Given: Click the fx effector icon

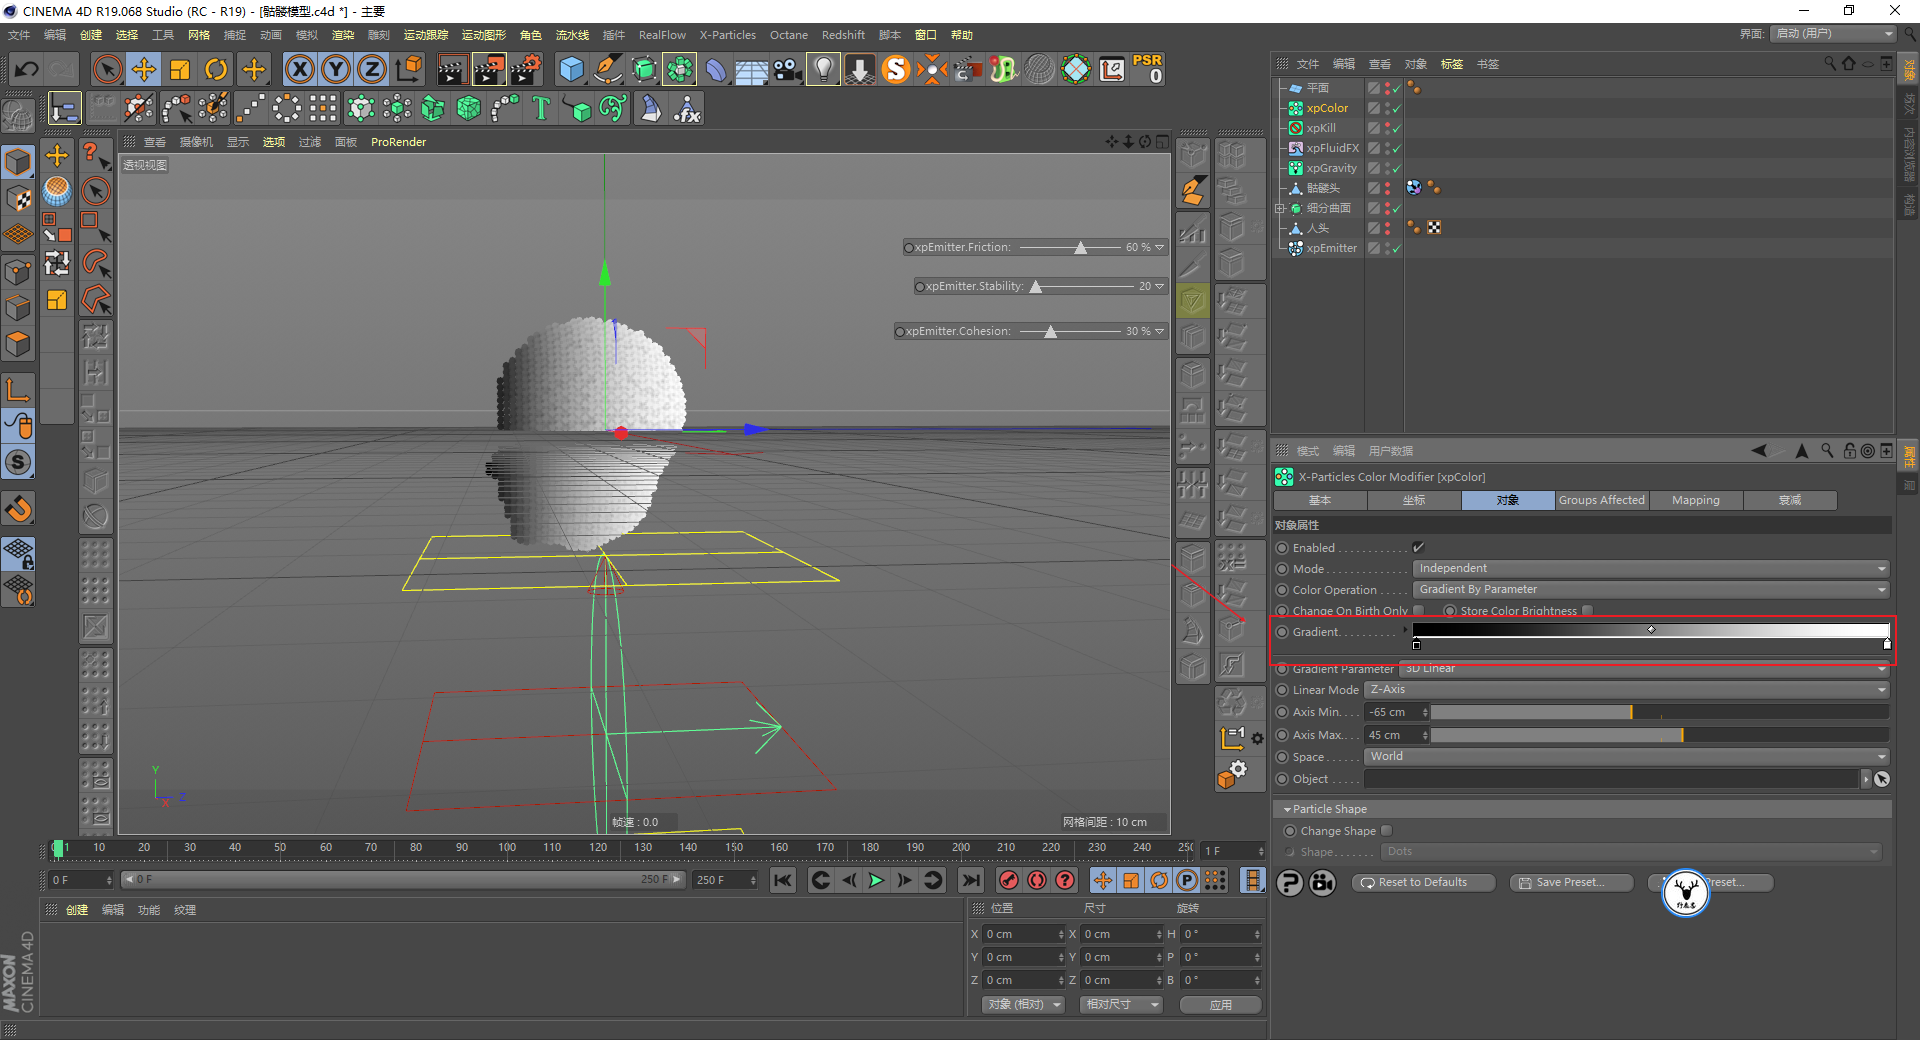Looking at the screenshot, I should pyautogui.click(x=687, y=108).
